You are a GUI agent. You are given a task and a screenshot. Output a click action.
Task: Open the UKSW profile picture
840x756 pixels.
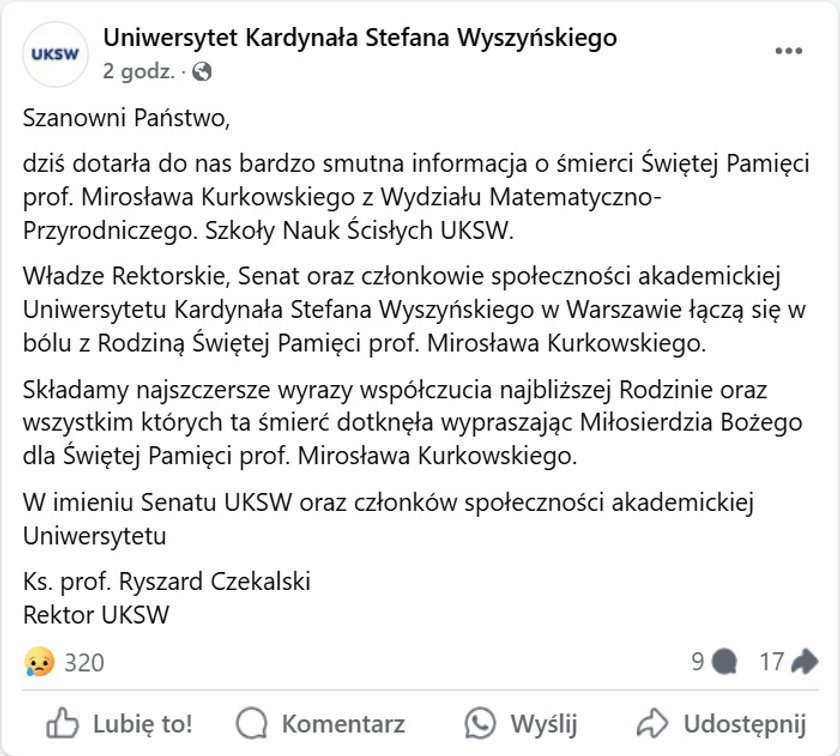pyautogui.click(x=55, y=55)
